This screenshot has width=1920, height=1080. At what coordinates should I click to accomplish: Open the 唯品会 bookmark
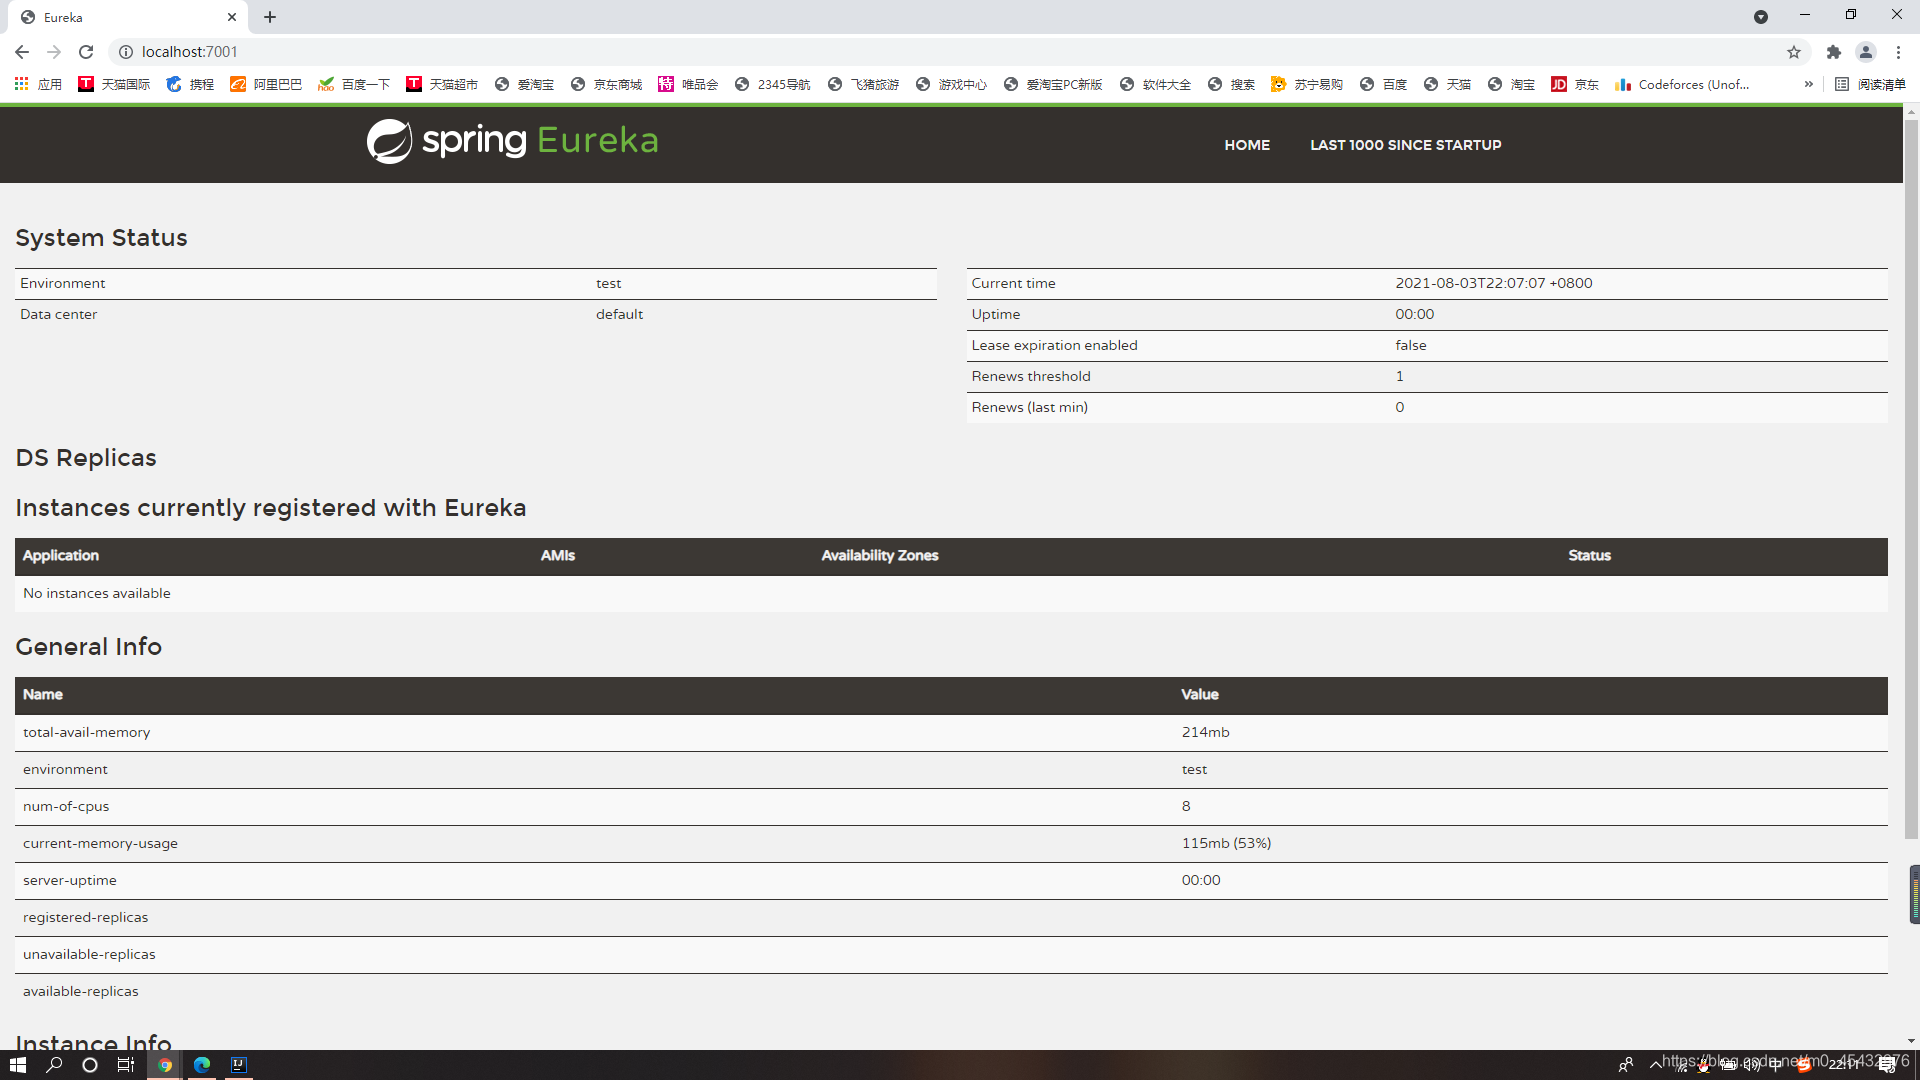click(688, 85)
